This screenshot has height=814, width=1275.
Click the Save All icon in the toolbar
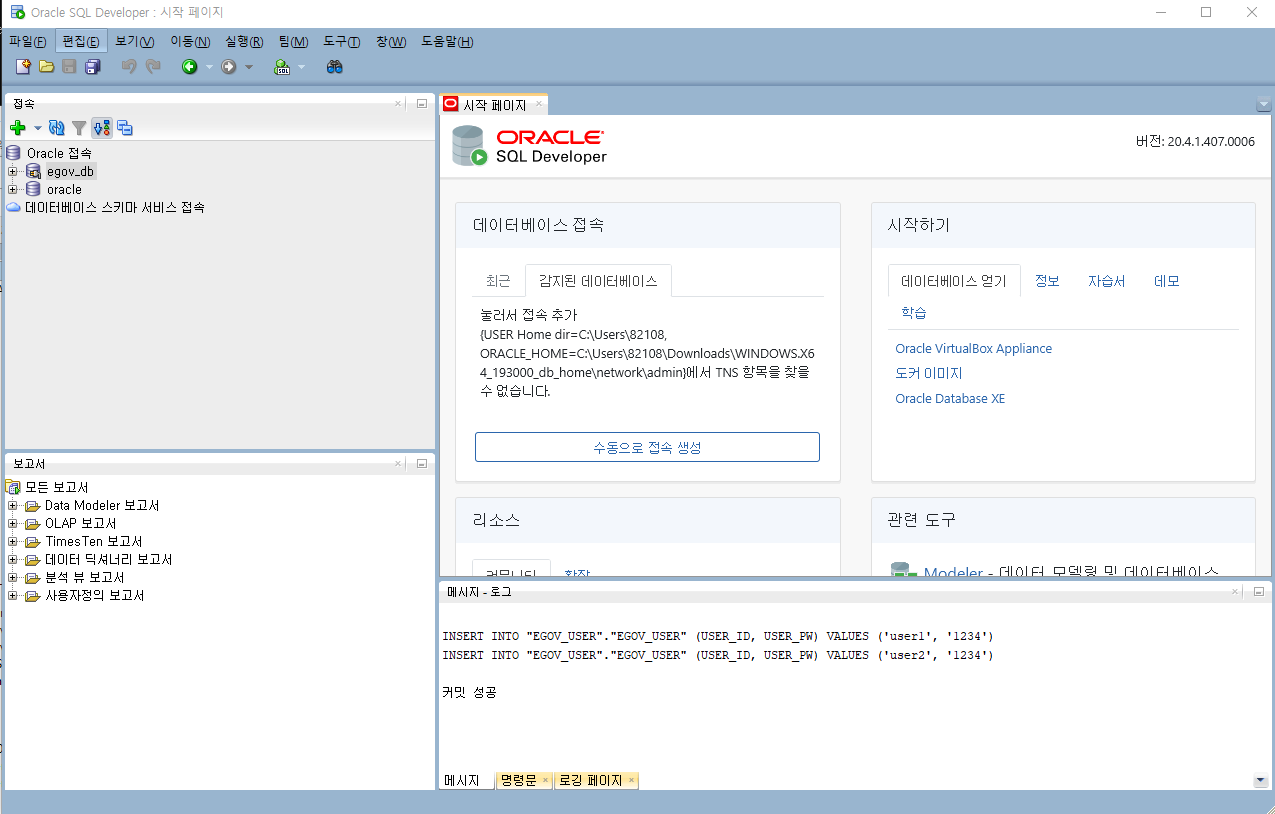coord(93,67)
